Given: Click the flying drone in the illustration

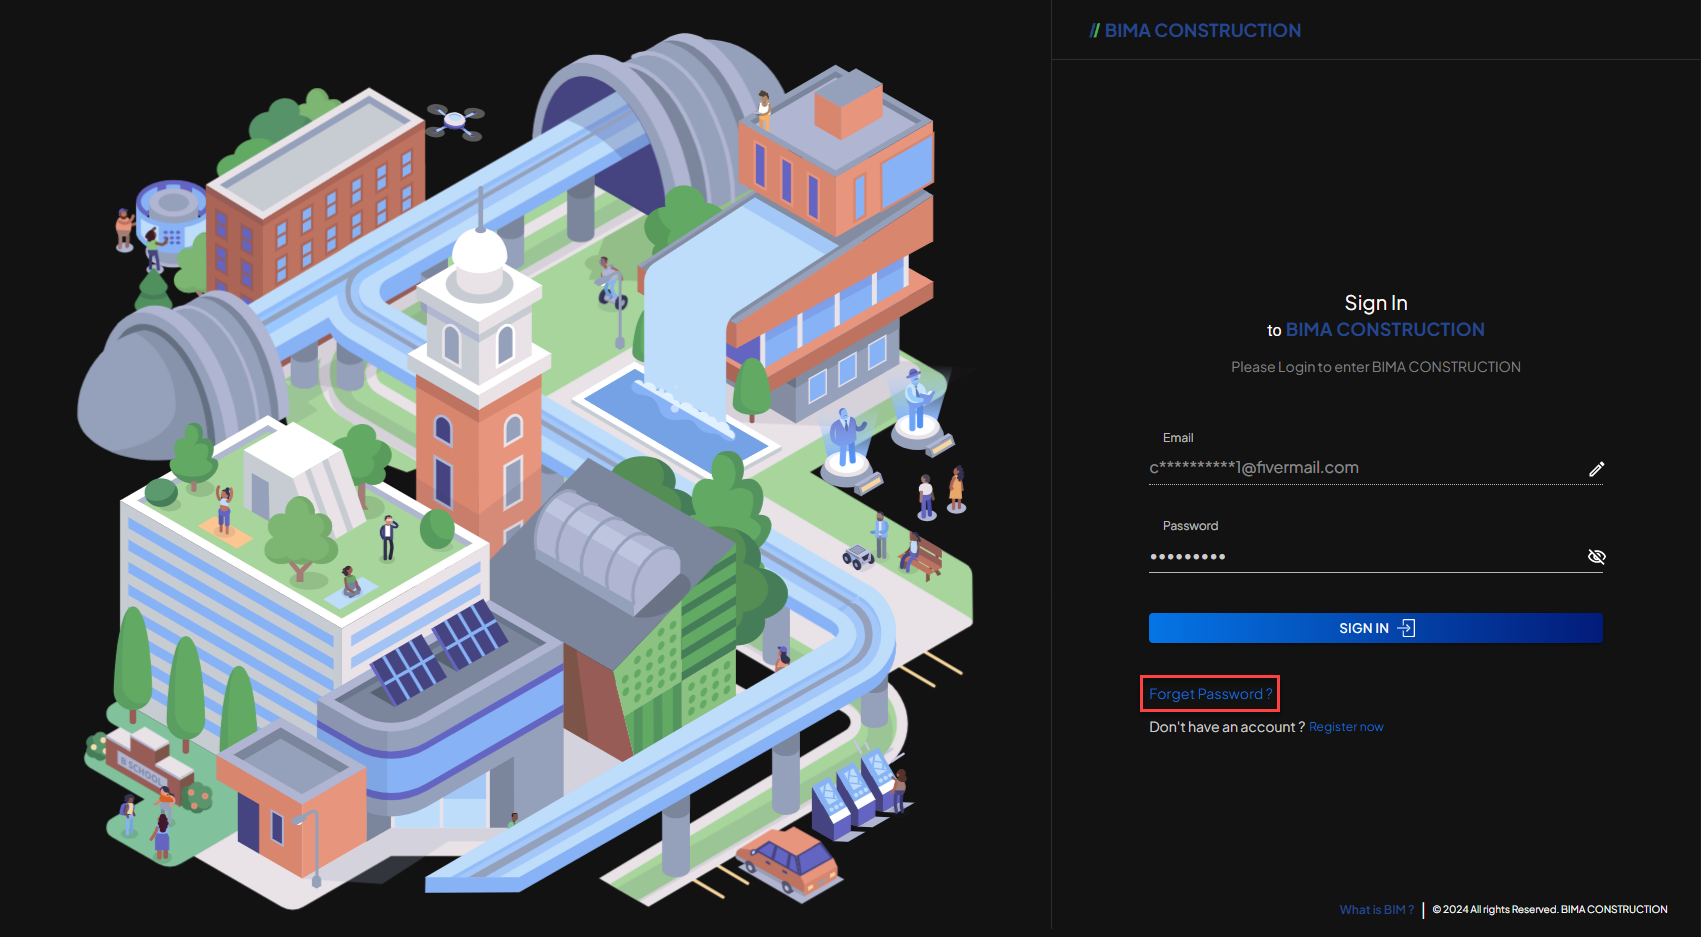Looking at the screenshot, I should pos(455,121).
